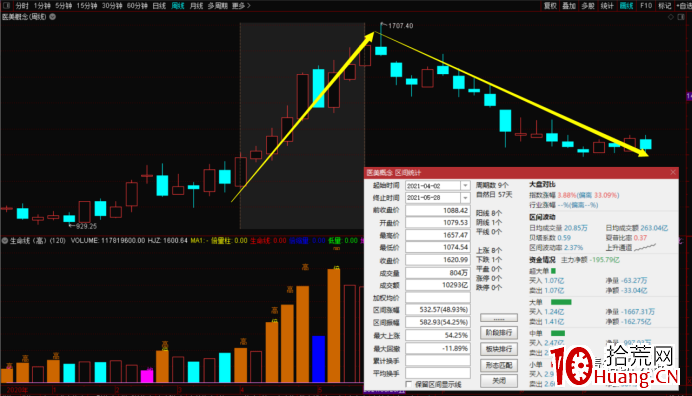This screenshot has height=396, width=692.
Task: Enable 保留区间显示线 checkbox
Action: 408,384
